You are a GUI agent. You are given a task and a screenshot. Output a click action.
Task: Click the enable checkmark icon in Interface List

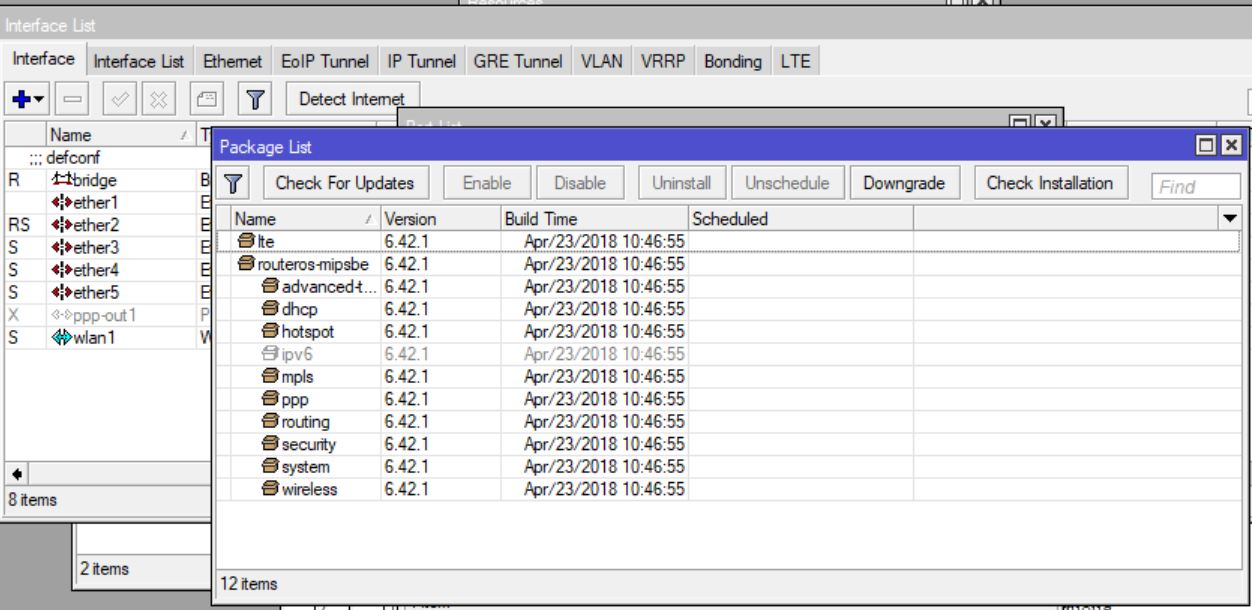120,99
